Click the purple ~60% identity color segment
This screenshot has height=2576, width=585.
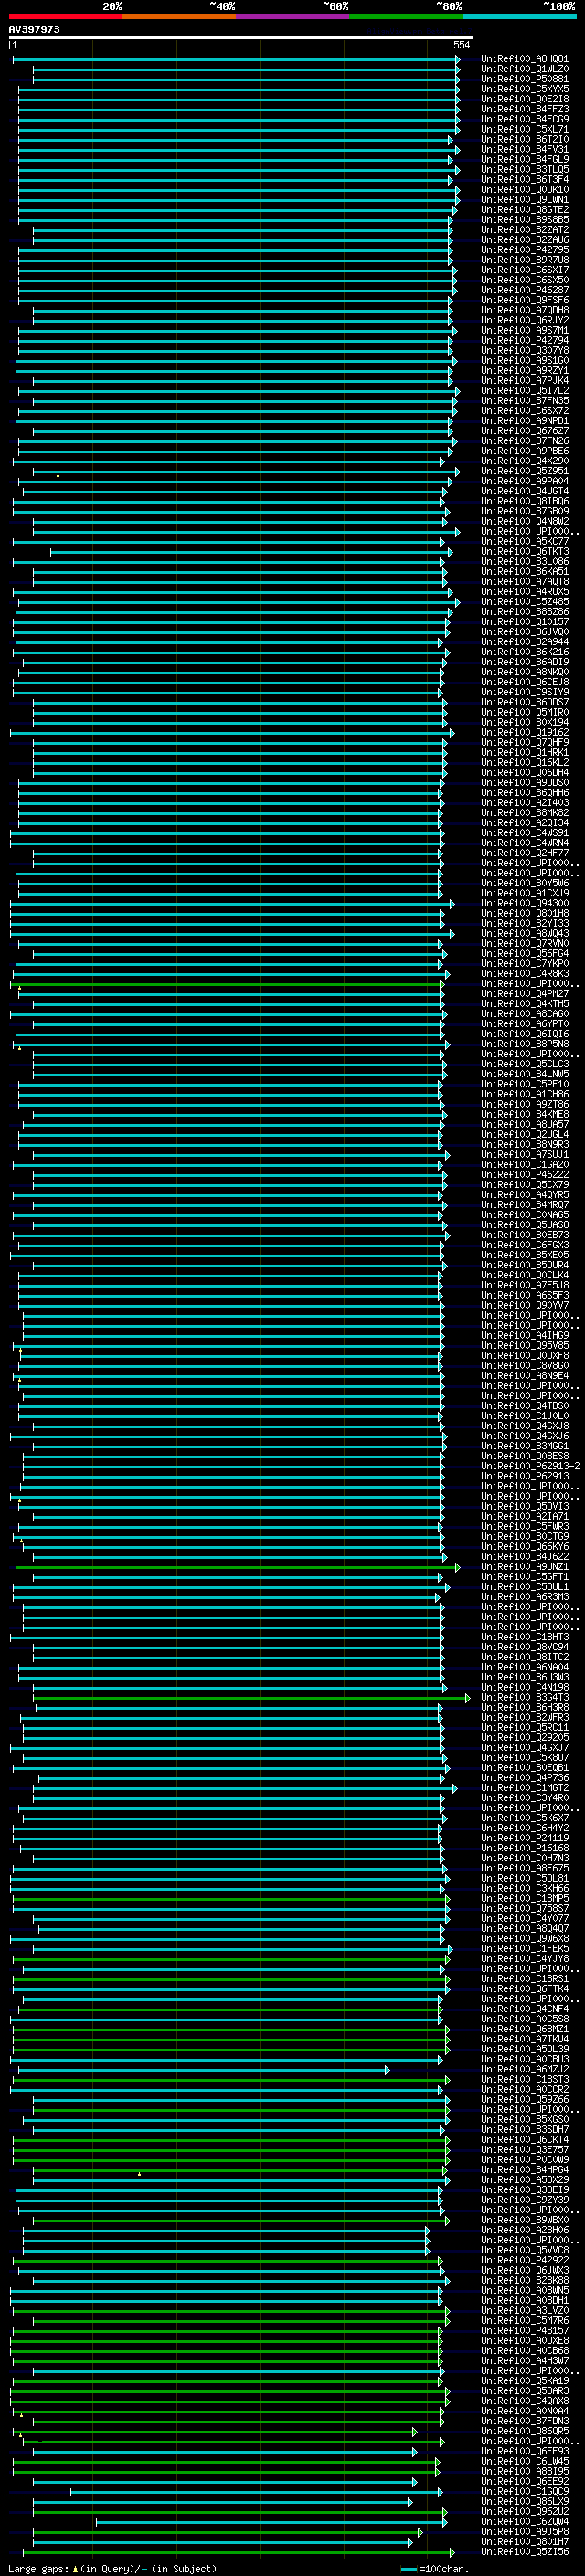coord(292,17)
